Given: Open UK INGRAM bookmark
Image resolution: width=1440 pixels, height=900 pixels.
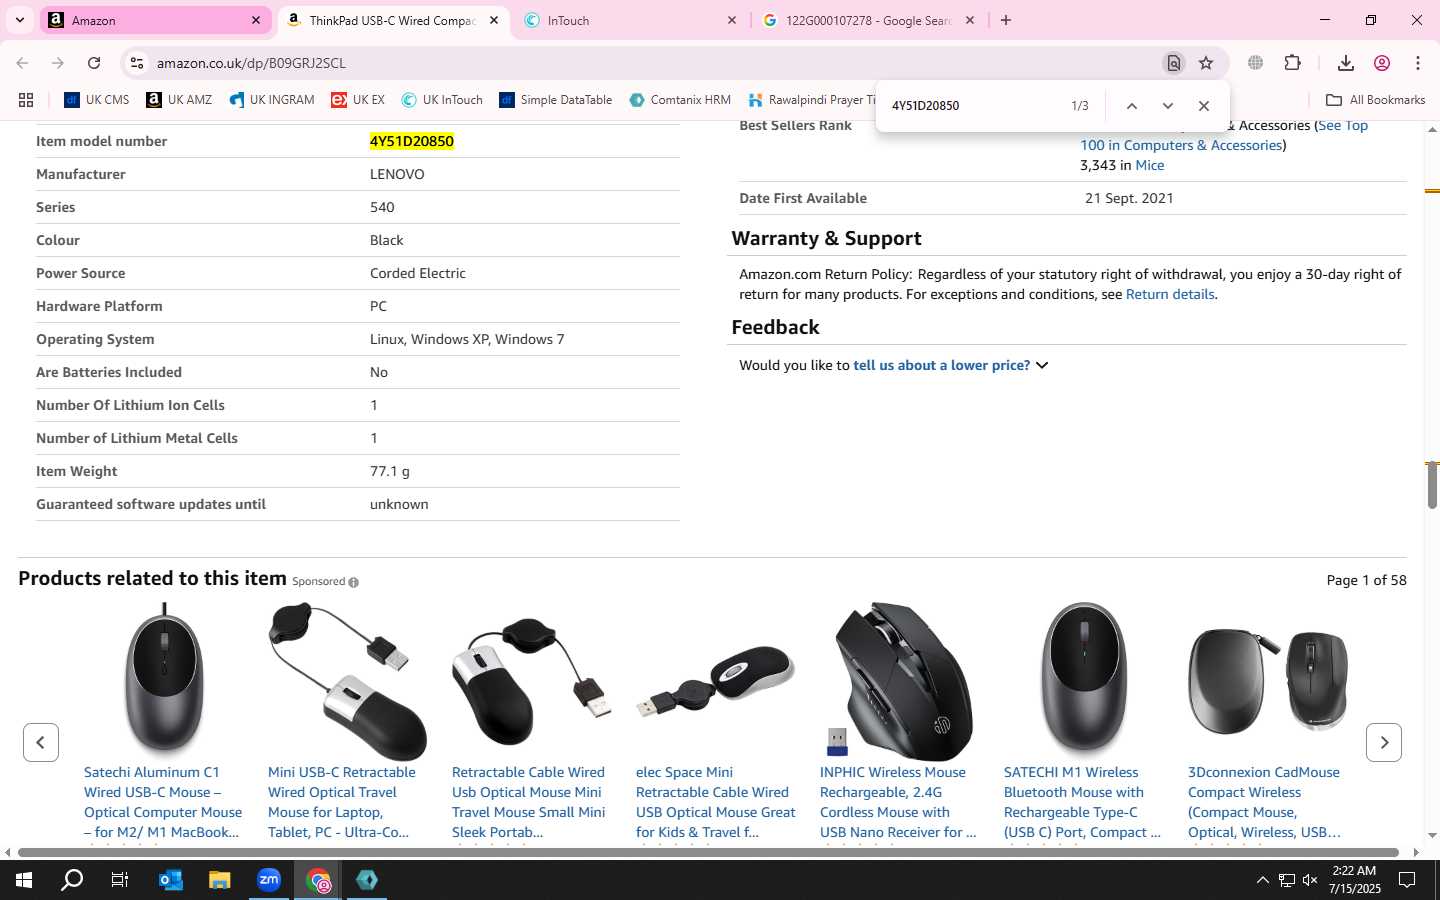Looking at the screenshot, I should [272, 100].
